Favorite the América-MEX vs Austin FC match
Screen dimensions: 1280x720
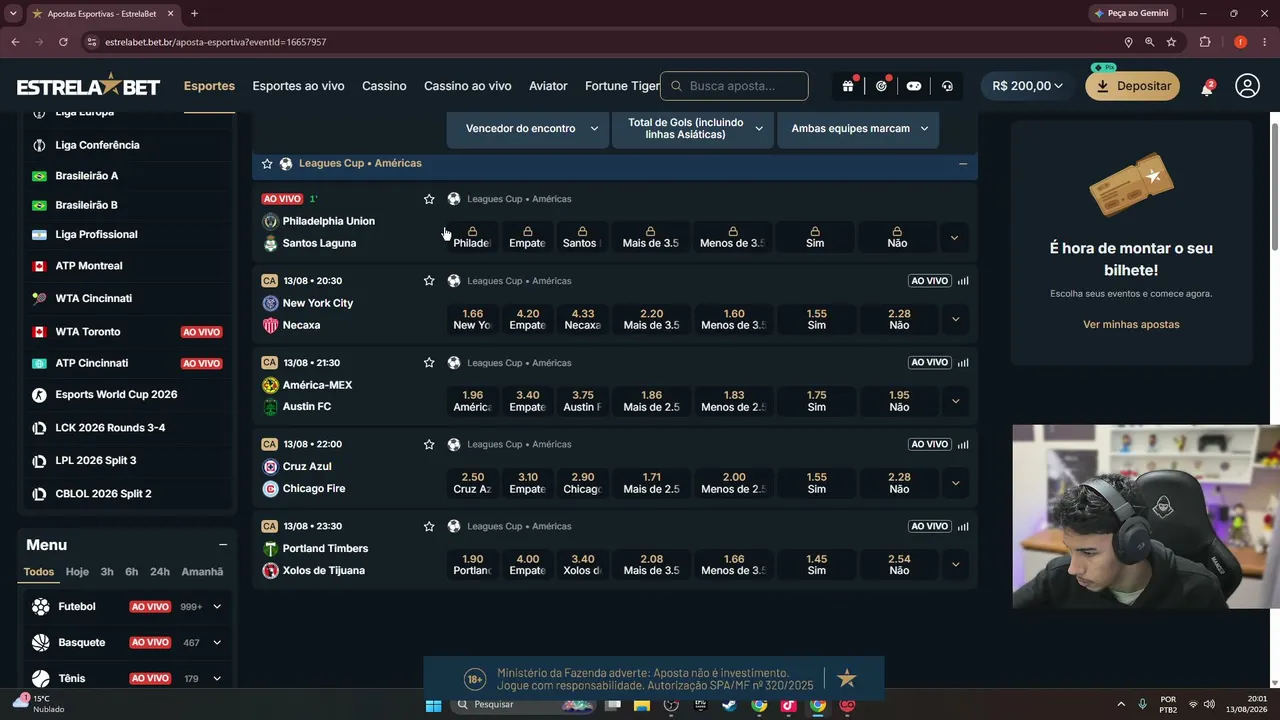pyautogui.click(x=429, y=363)
